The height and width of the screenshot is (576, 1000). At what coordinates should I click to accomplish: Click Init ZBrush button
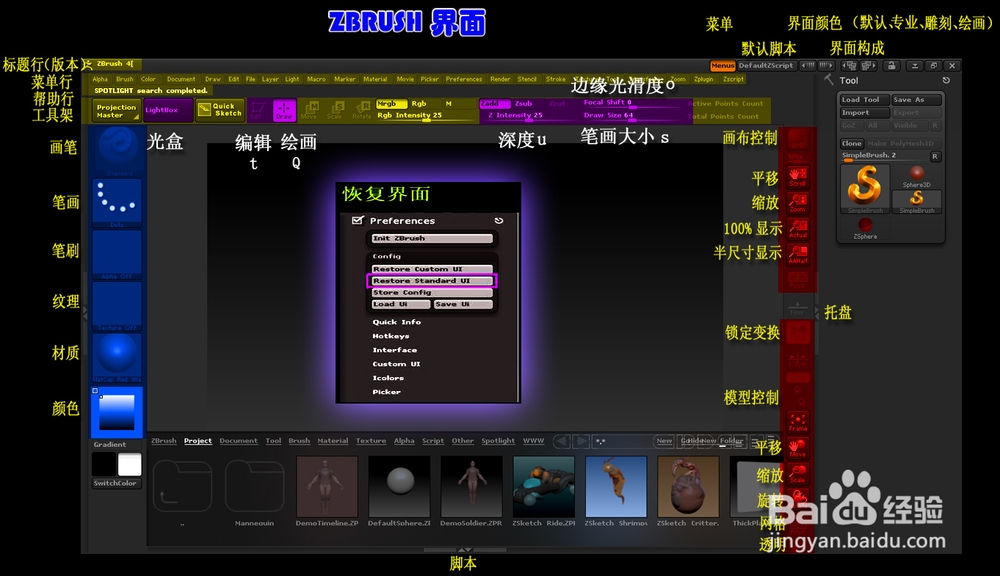[432, 239]
